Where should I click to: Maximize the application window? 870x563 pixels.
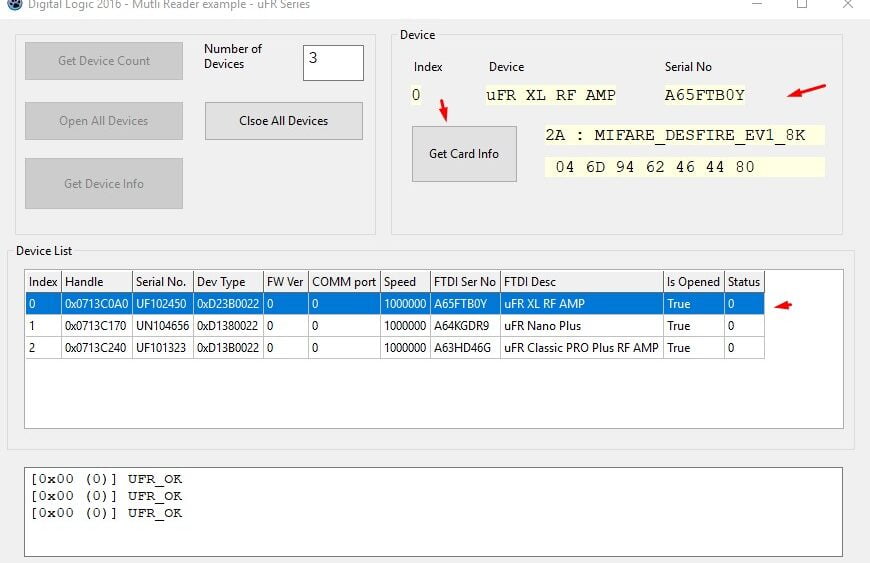(802, 4)
